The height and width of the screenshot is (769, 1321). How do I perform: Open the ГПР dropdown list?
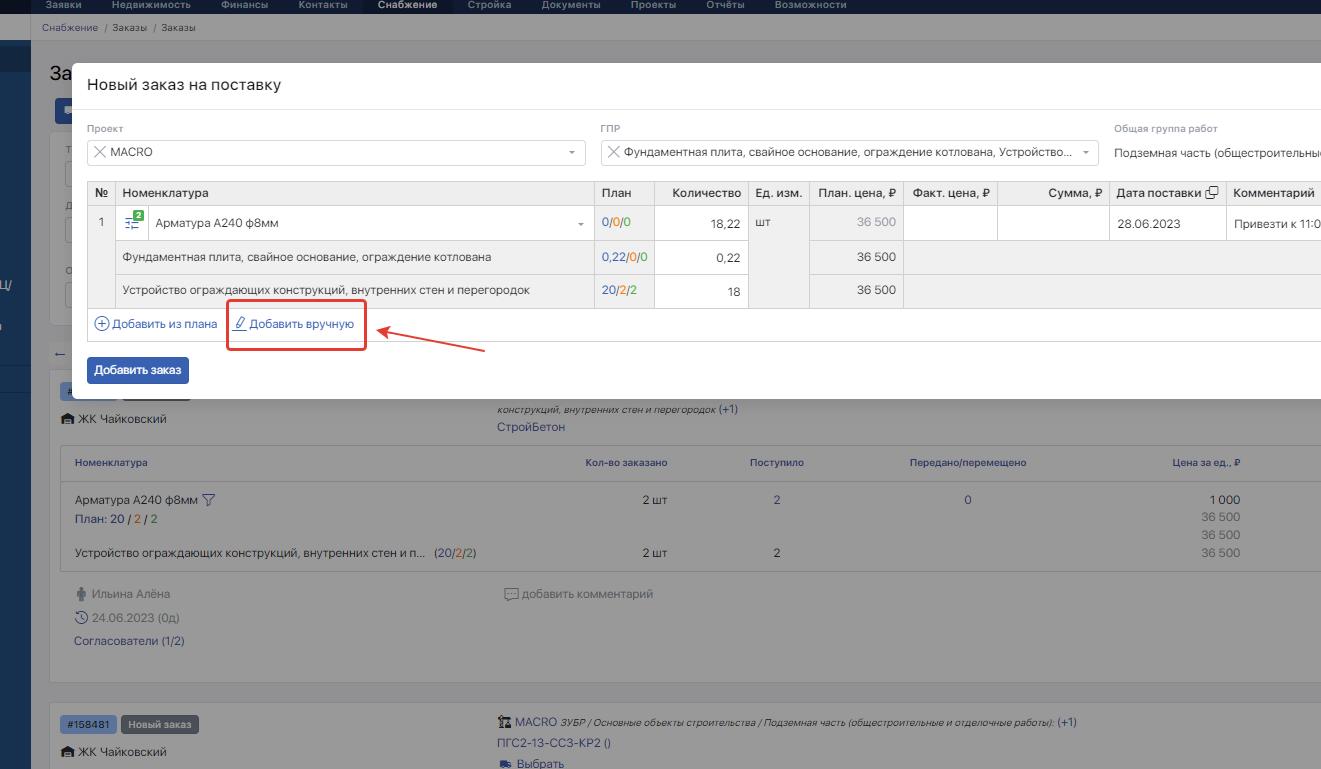[1085, 153]
